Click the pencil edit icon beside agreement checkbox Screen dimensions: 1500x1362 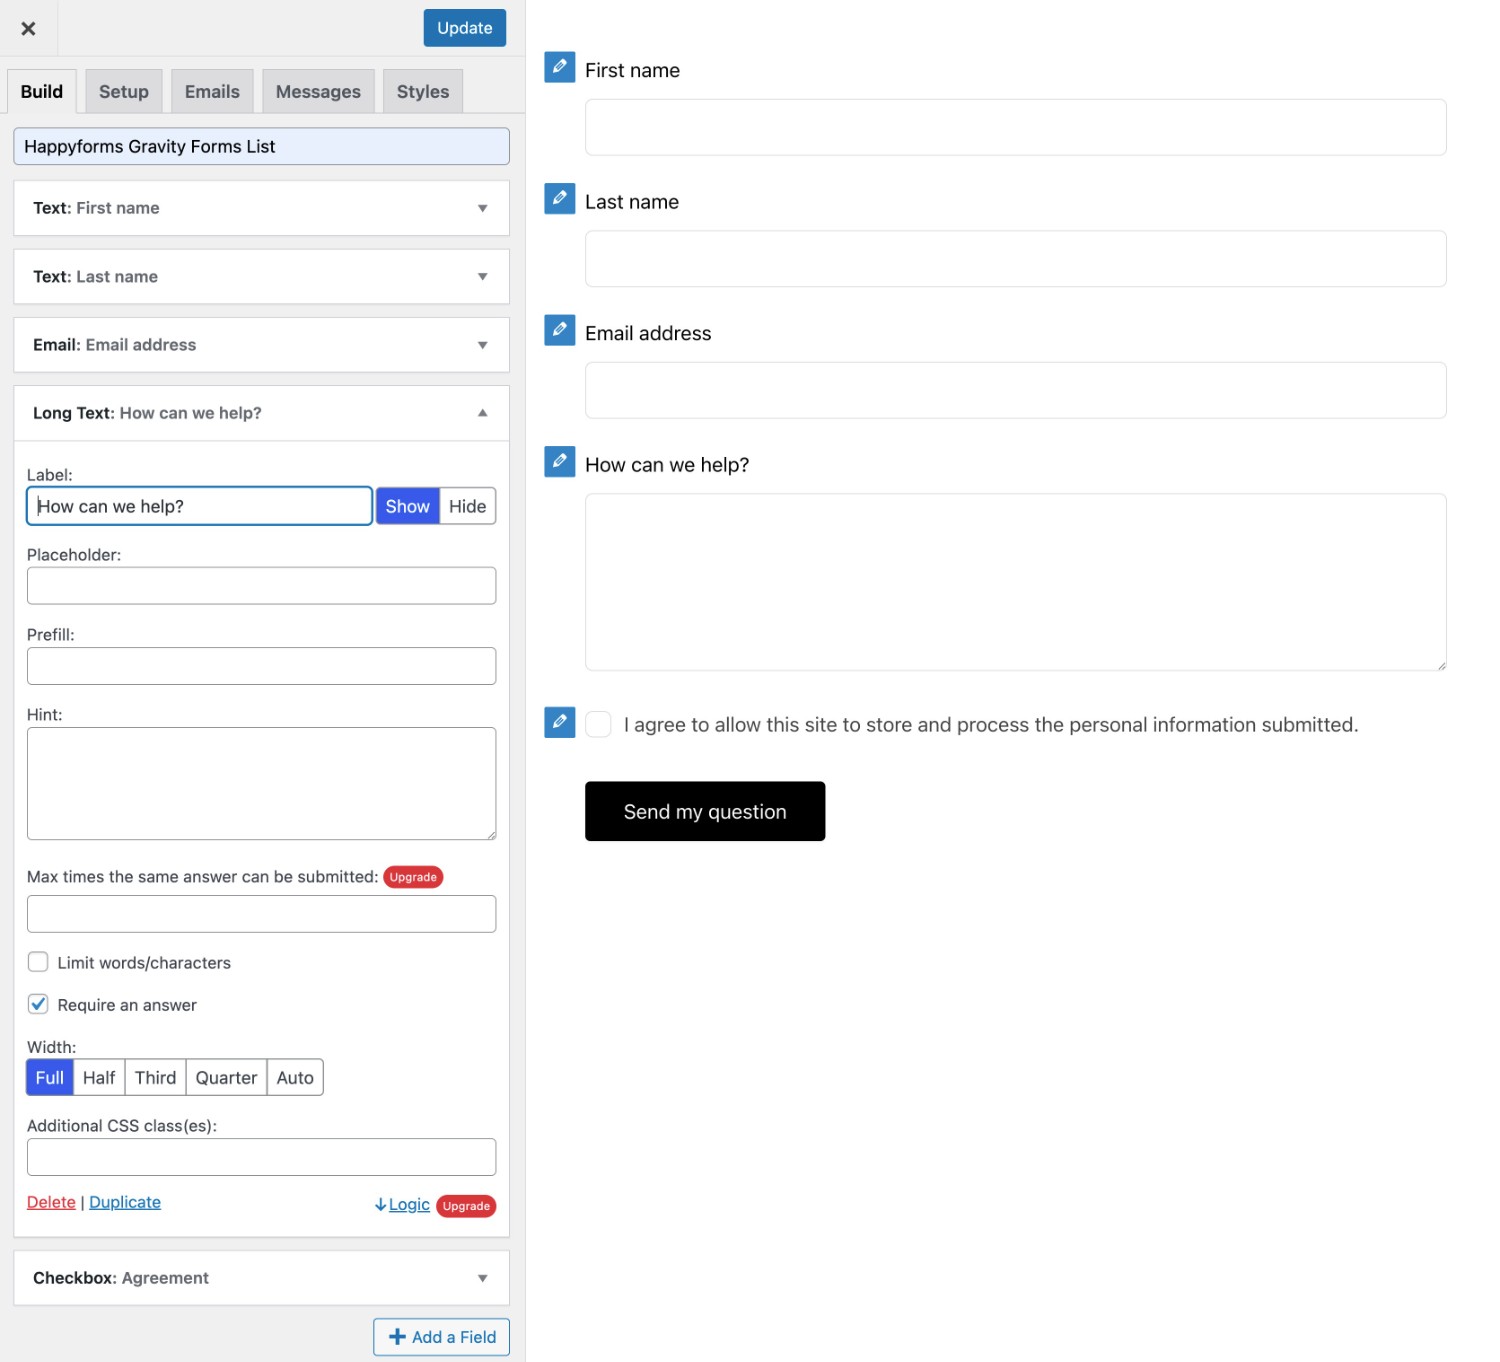point(560,722)
